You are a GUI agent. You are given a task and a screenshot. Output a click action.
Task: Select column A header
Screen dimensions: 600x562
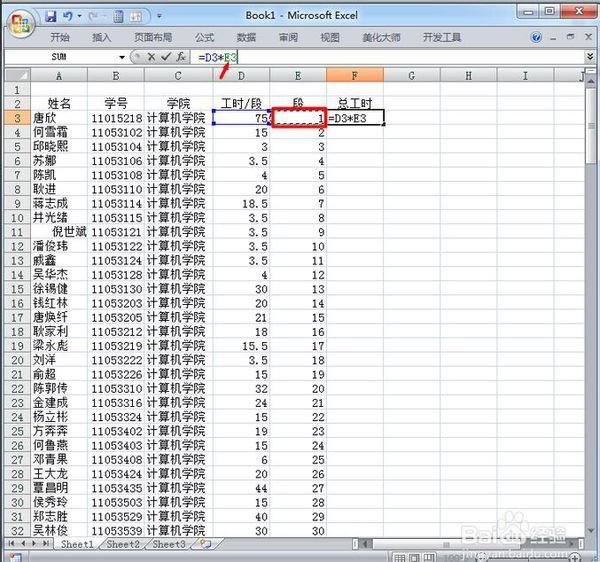point(59,75)
